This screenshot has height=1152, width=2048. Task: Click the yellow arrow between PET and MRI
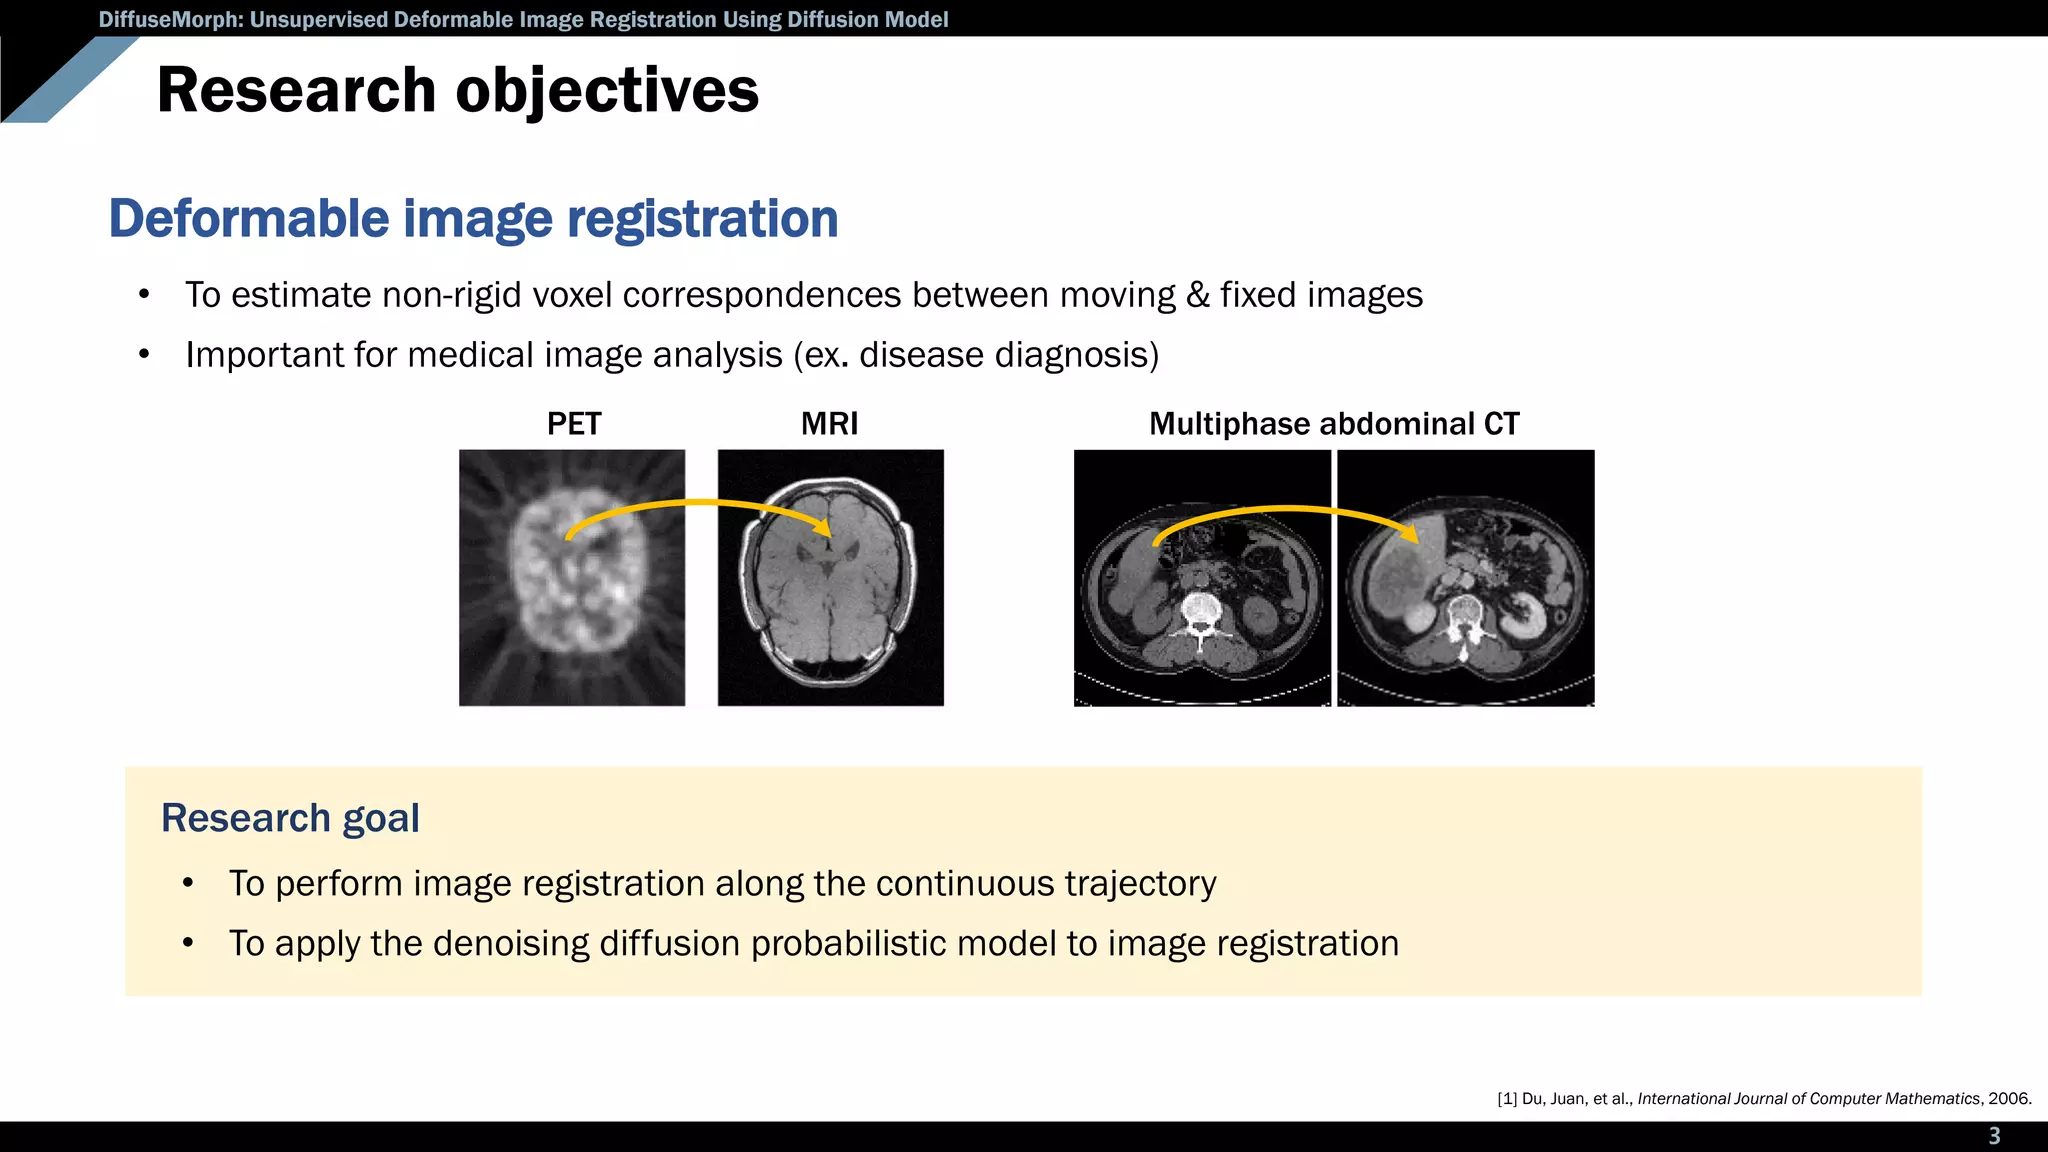coord(700,503)
